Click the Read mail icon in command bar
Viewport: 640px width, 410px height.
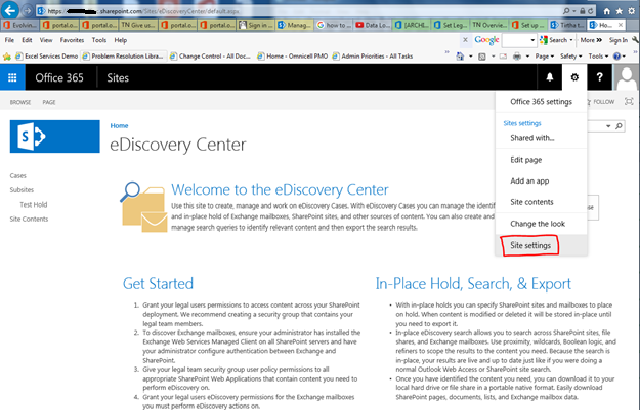click(x=503, y=56)
